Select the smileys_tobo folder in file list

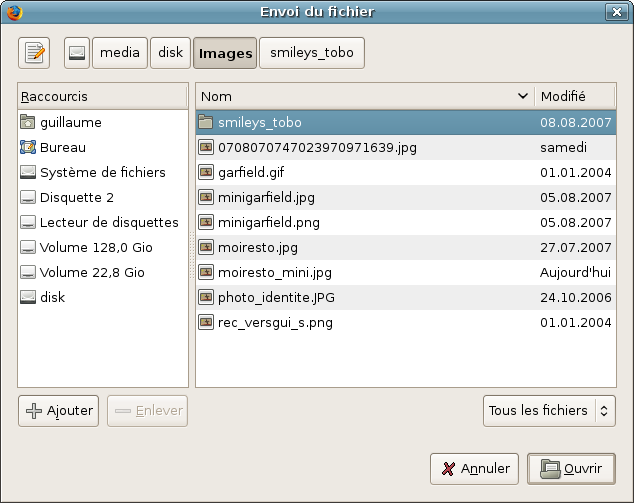[260, 122]
